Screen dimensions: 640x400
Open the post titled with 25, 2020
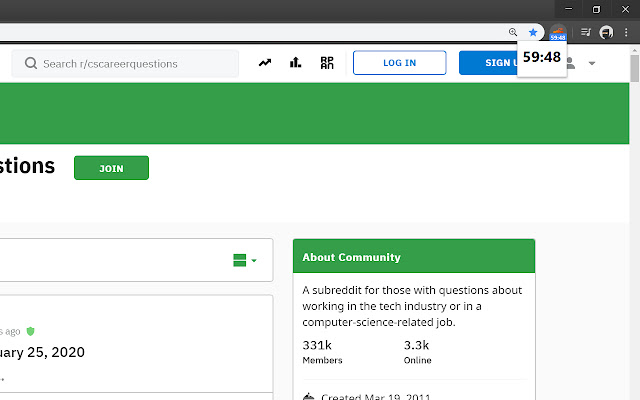click(x=42, y=352)
